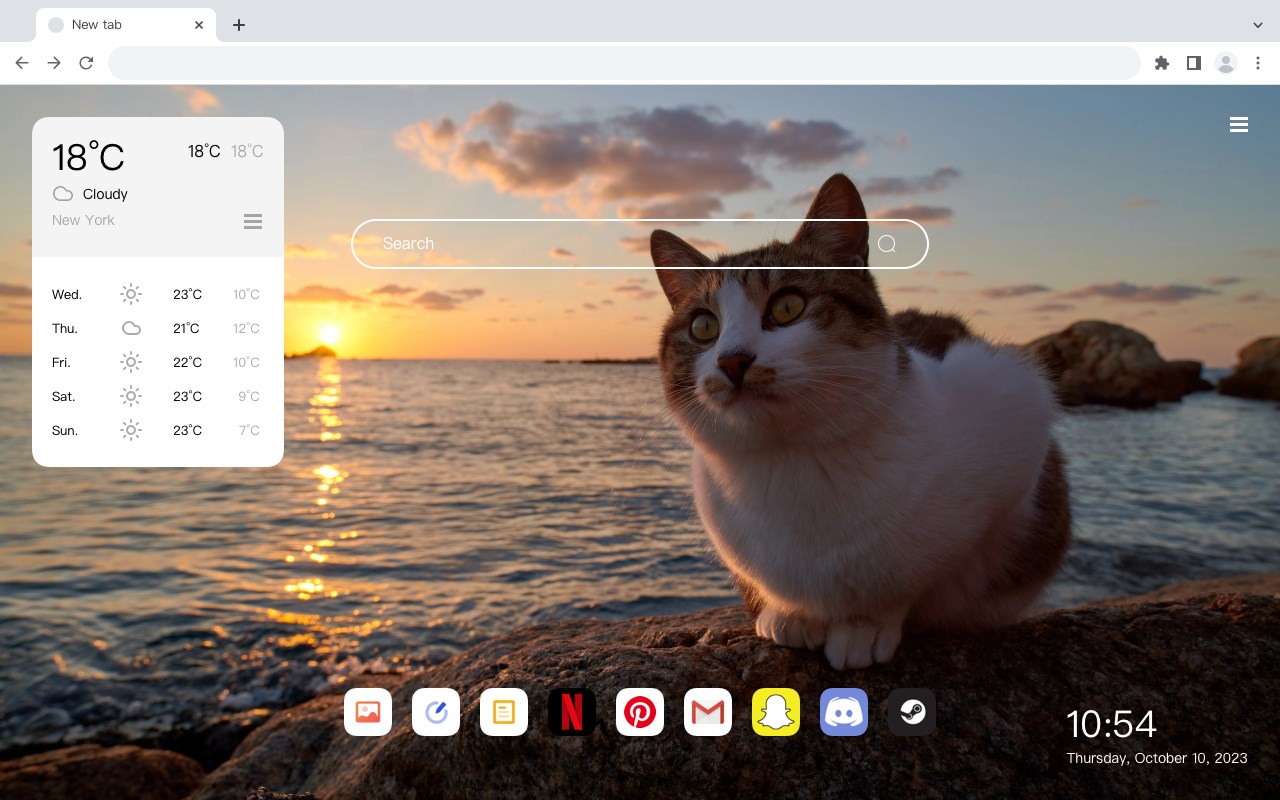The width and height of the screenshot is (1280, 800).
Task: Click into the Search field on the page
Action: [640, 244]
